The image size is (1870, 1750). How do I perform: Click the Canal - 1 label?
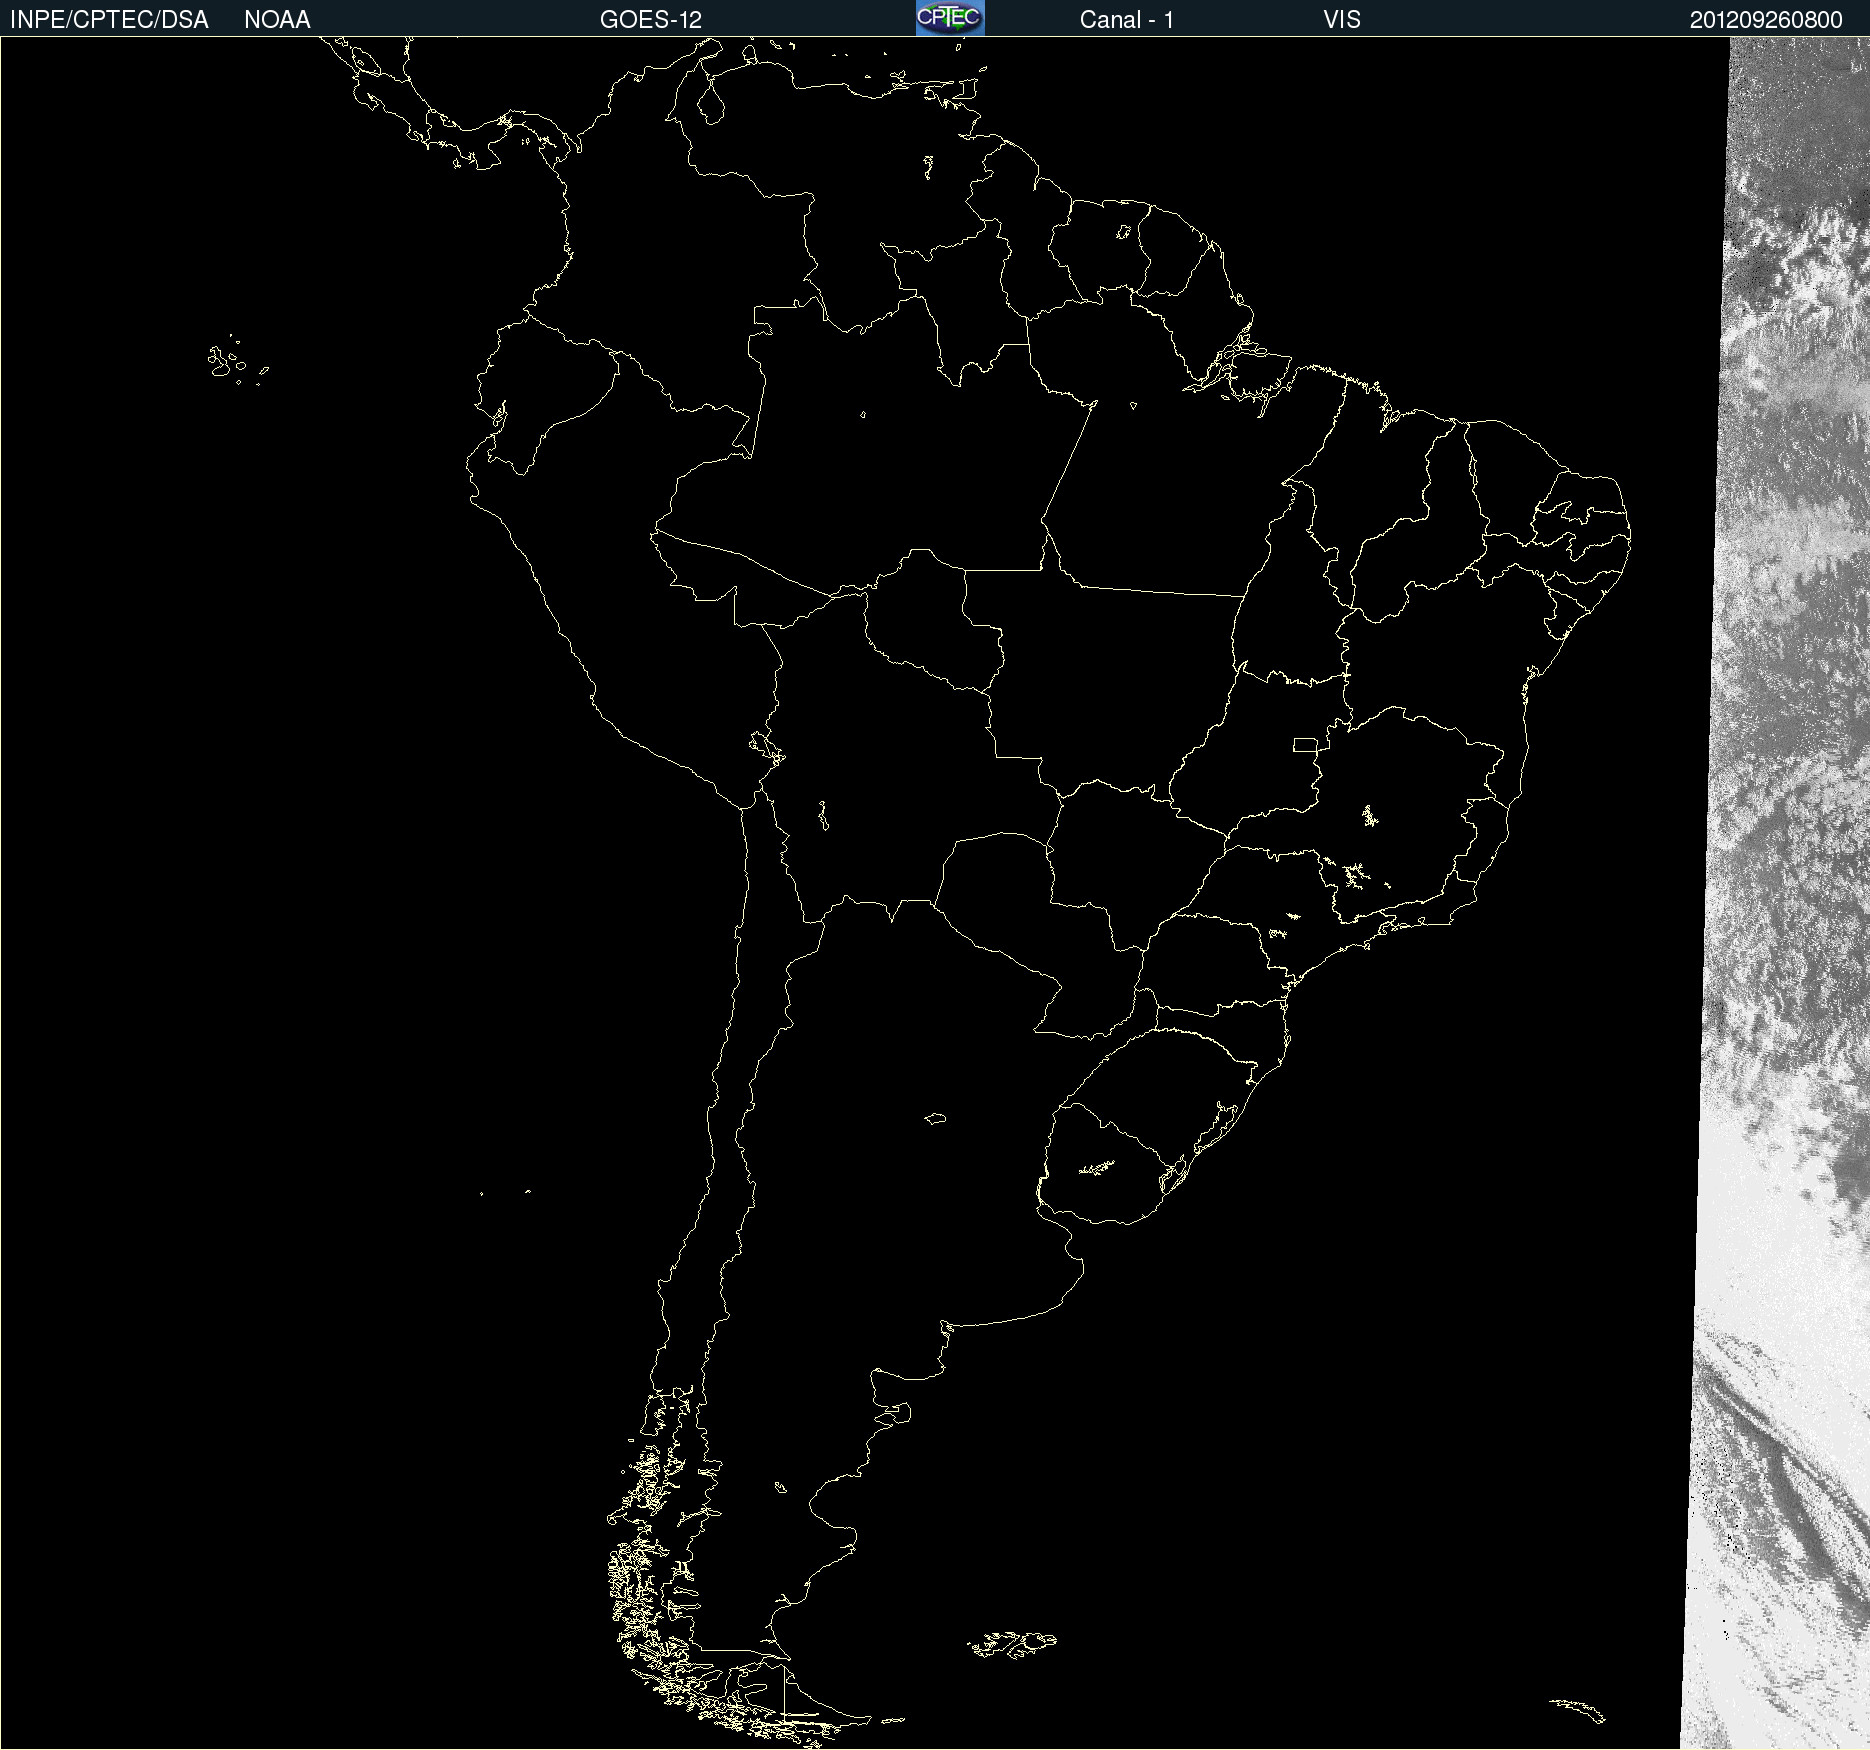coord(1127,20)
